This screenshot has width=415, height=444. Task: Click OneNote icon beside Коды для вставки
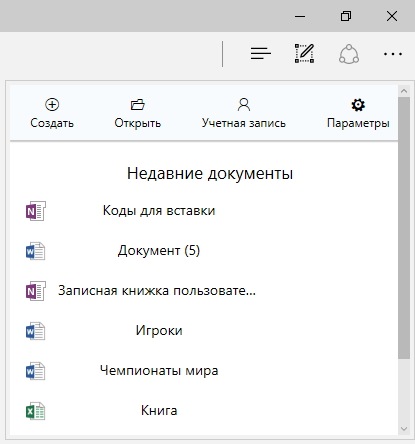pos(36,211)
